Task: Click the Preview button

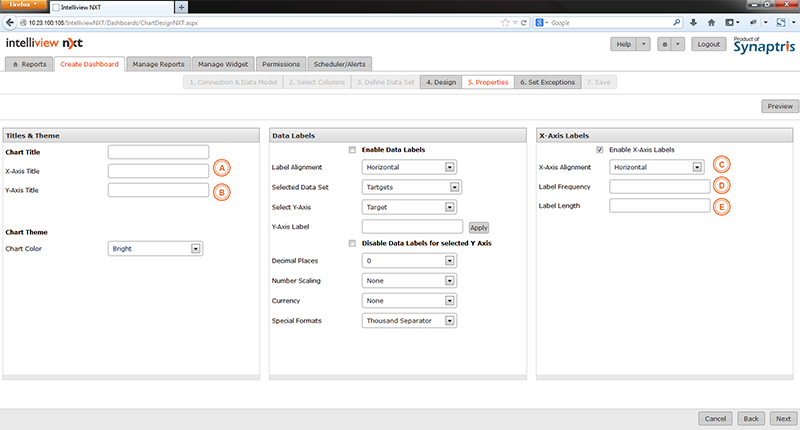Action: tap(779, 106)
